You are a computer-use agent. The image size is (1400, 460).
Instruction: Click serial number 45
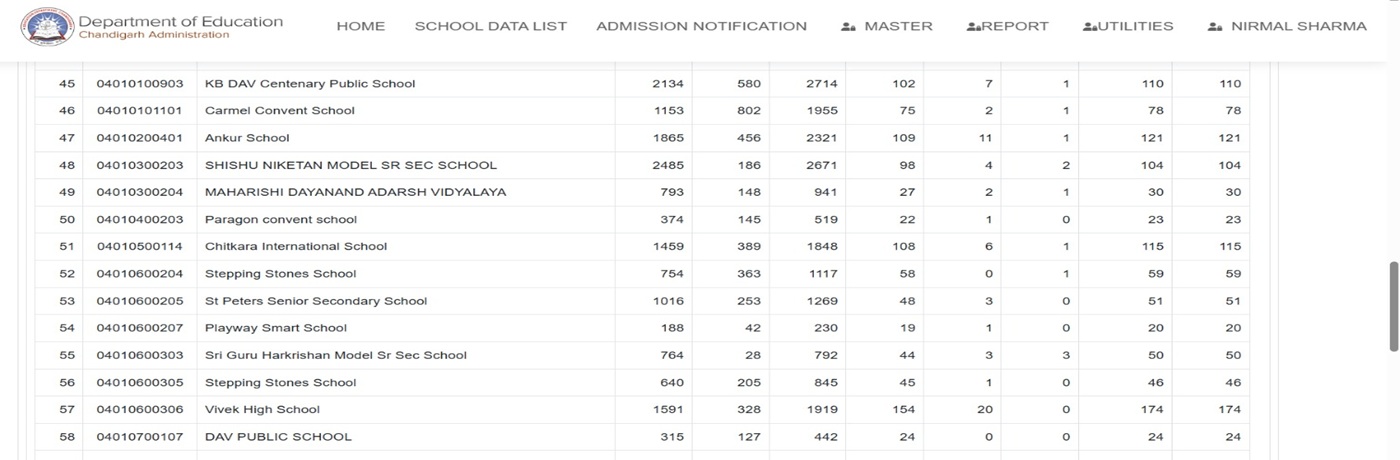click(x=67, y=84)
